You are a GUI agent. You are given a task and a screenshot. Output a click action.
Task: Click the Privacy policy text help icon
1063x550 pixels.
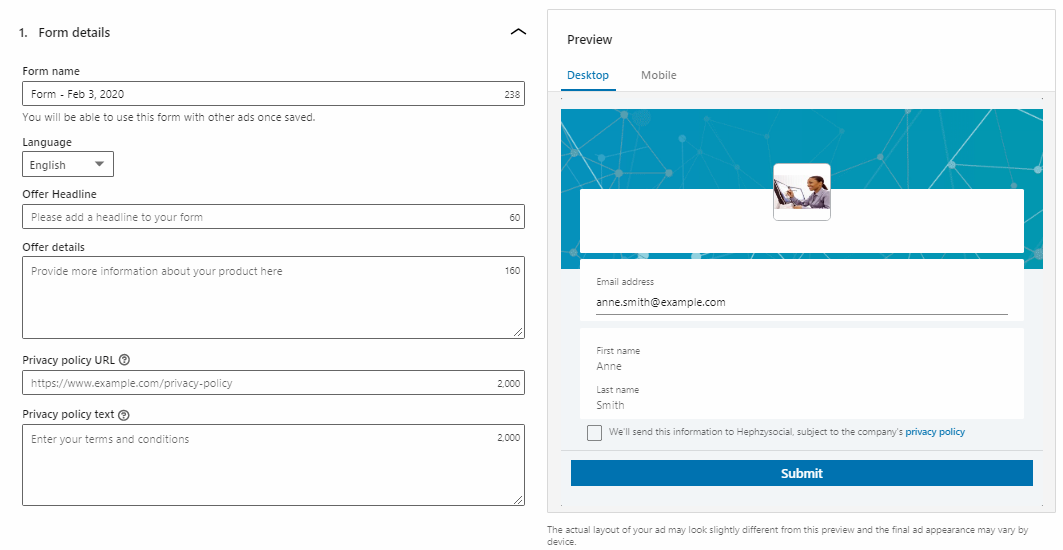point(123,415)
